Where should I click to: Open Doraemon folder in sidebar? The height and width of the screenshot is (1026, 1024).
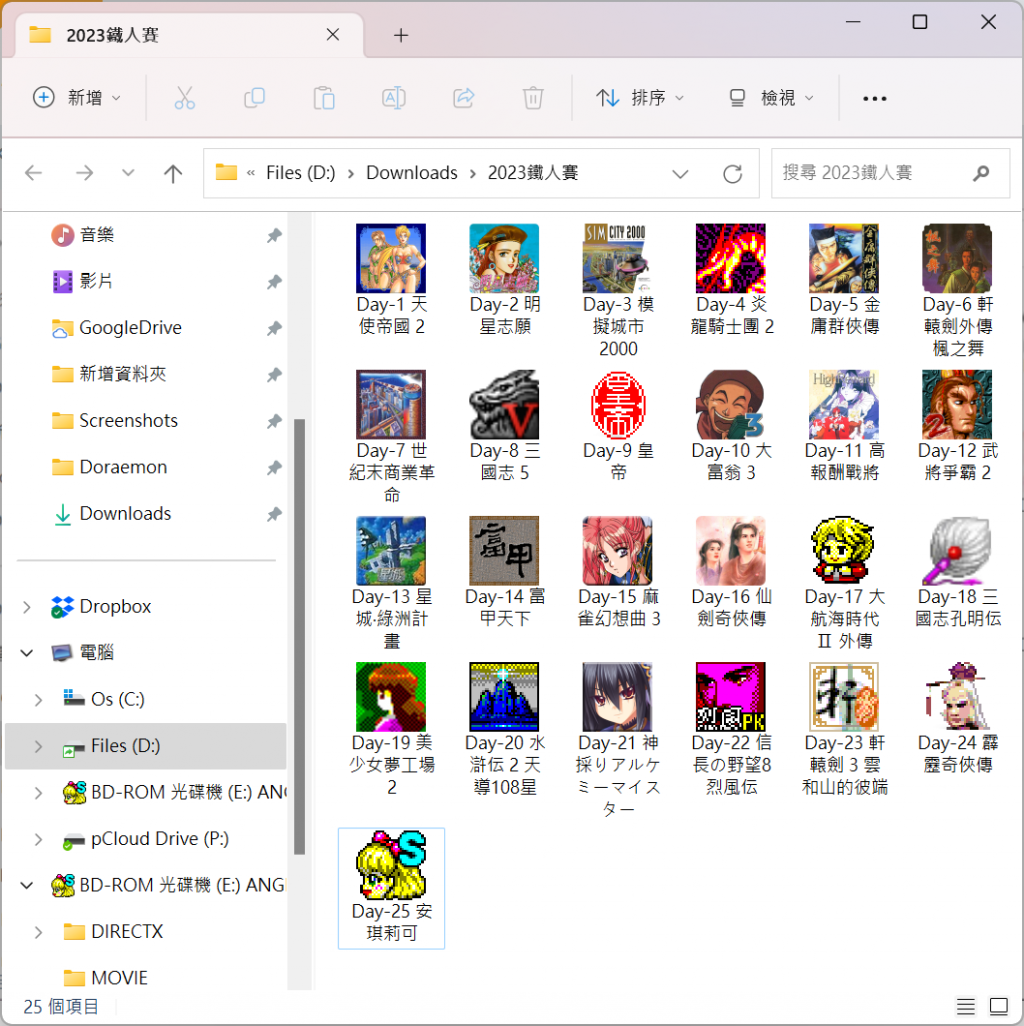[123, 467]
